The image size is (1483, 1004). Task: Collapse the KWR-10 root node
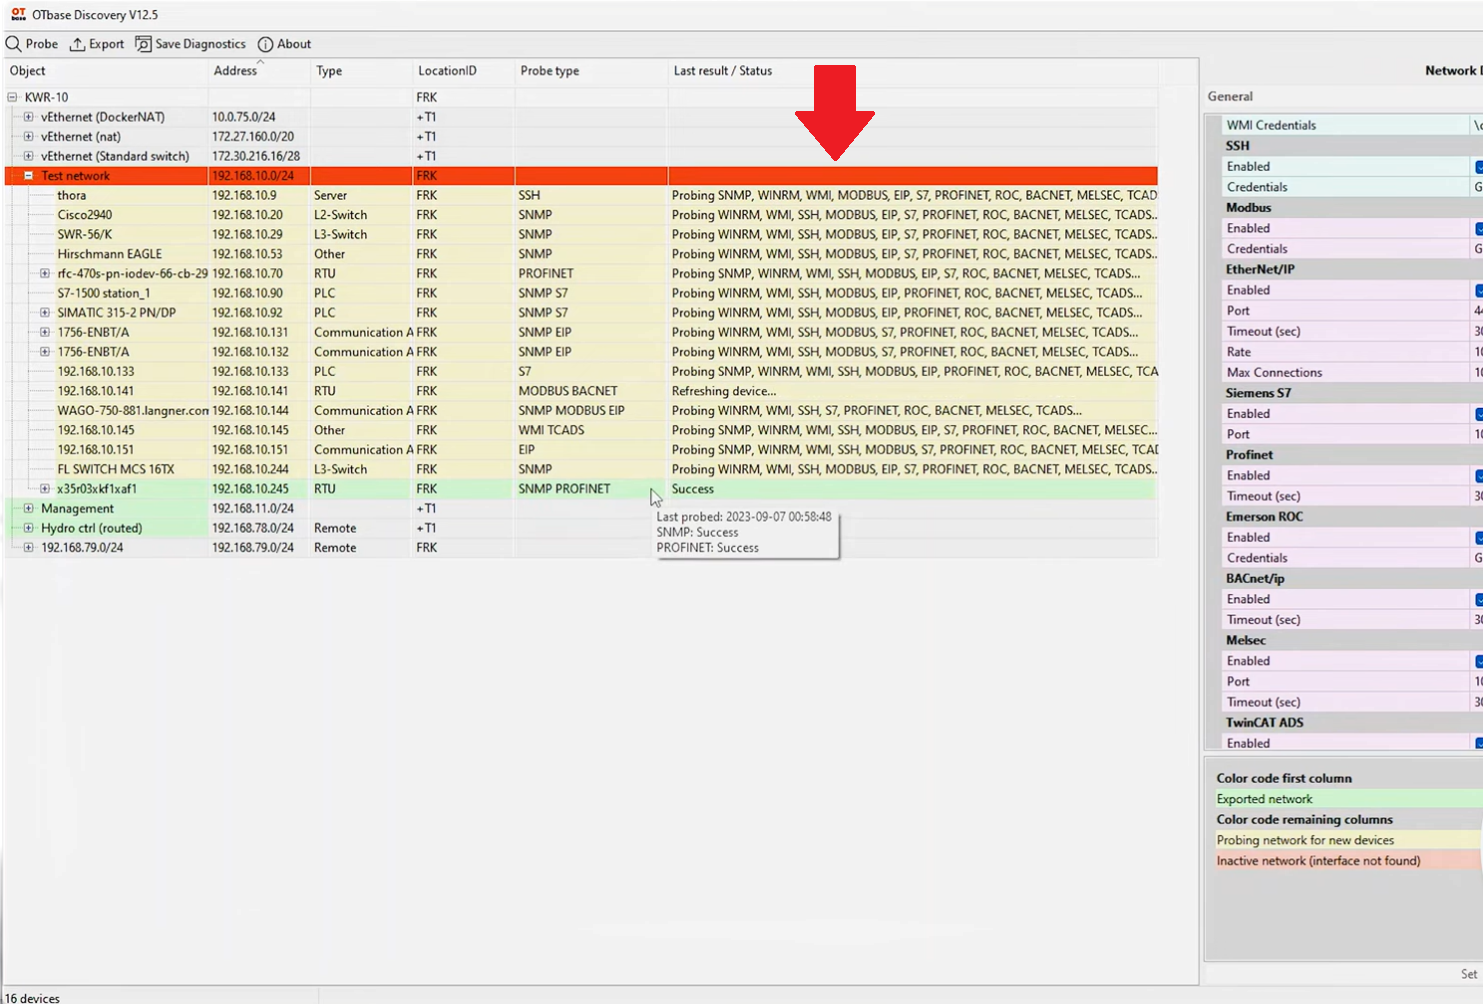pyautogui.click(x=13, y=97)
